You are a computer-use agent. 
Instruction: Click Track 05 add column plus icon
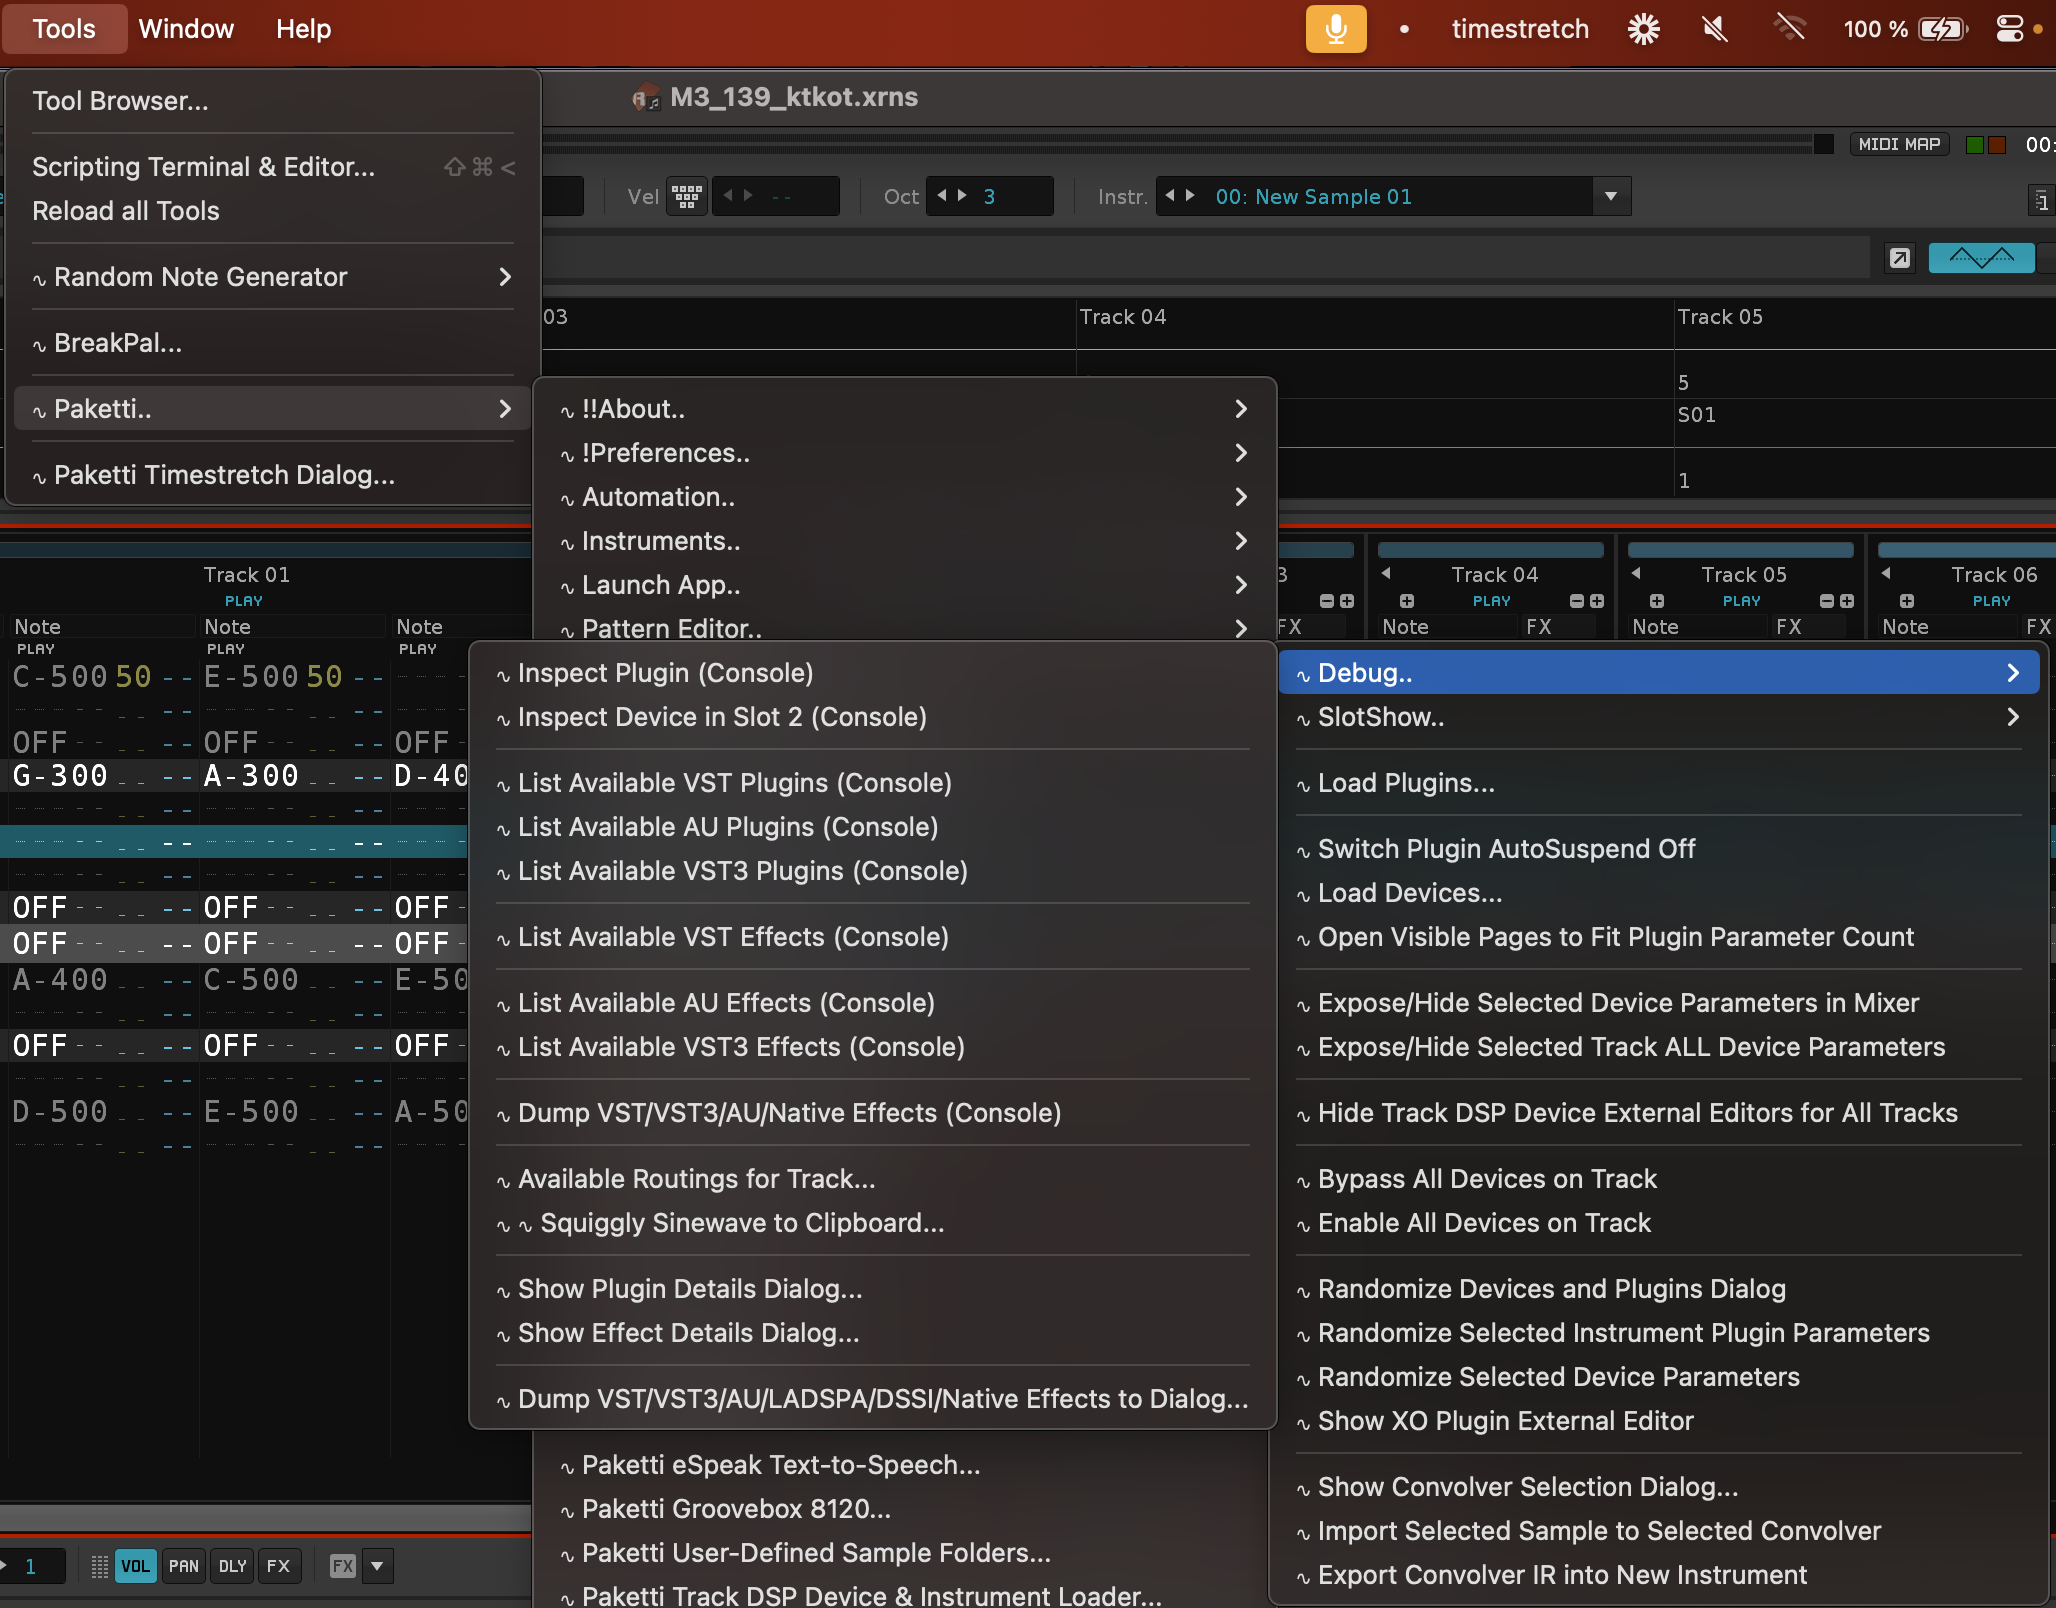coord(1846,601)
